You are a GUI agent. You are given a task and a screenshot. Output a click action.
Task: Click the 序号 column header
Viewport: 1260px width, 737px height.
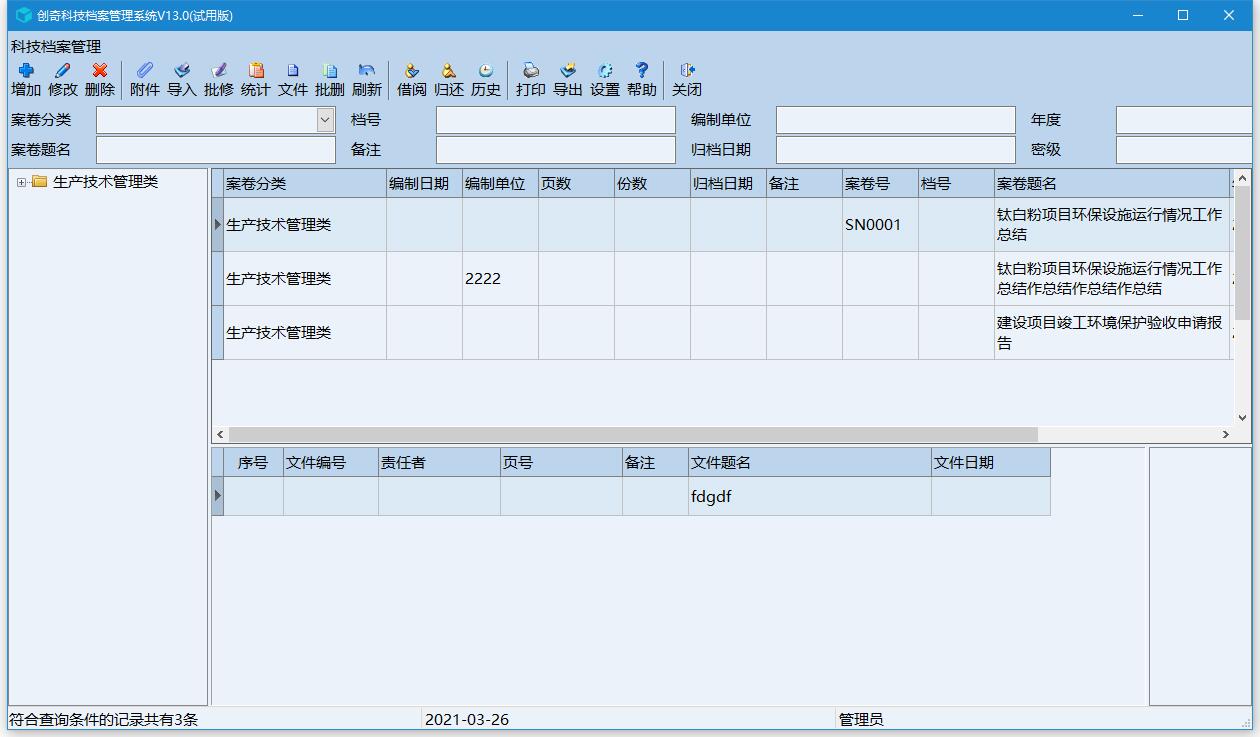tap(254, 463)
